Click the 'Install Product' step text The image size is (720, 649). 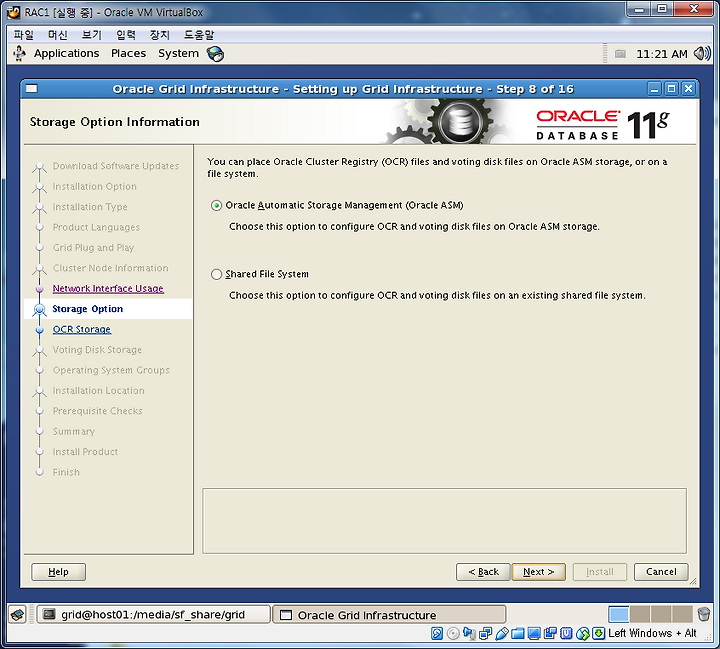85,452
